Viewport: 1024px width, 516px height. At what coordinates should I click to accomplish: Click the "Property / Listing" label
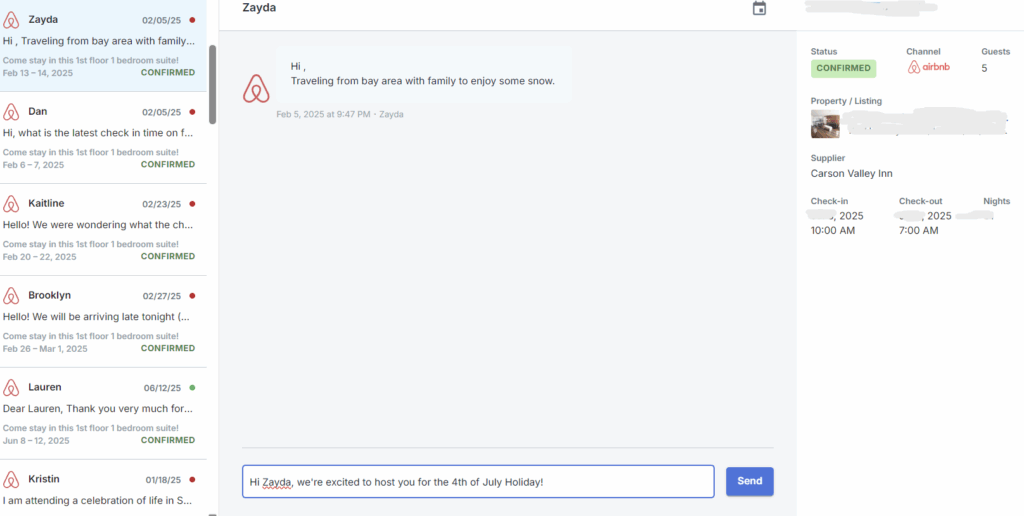coord(846,101)
